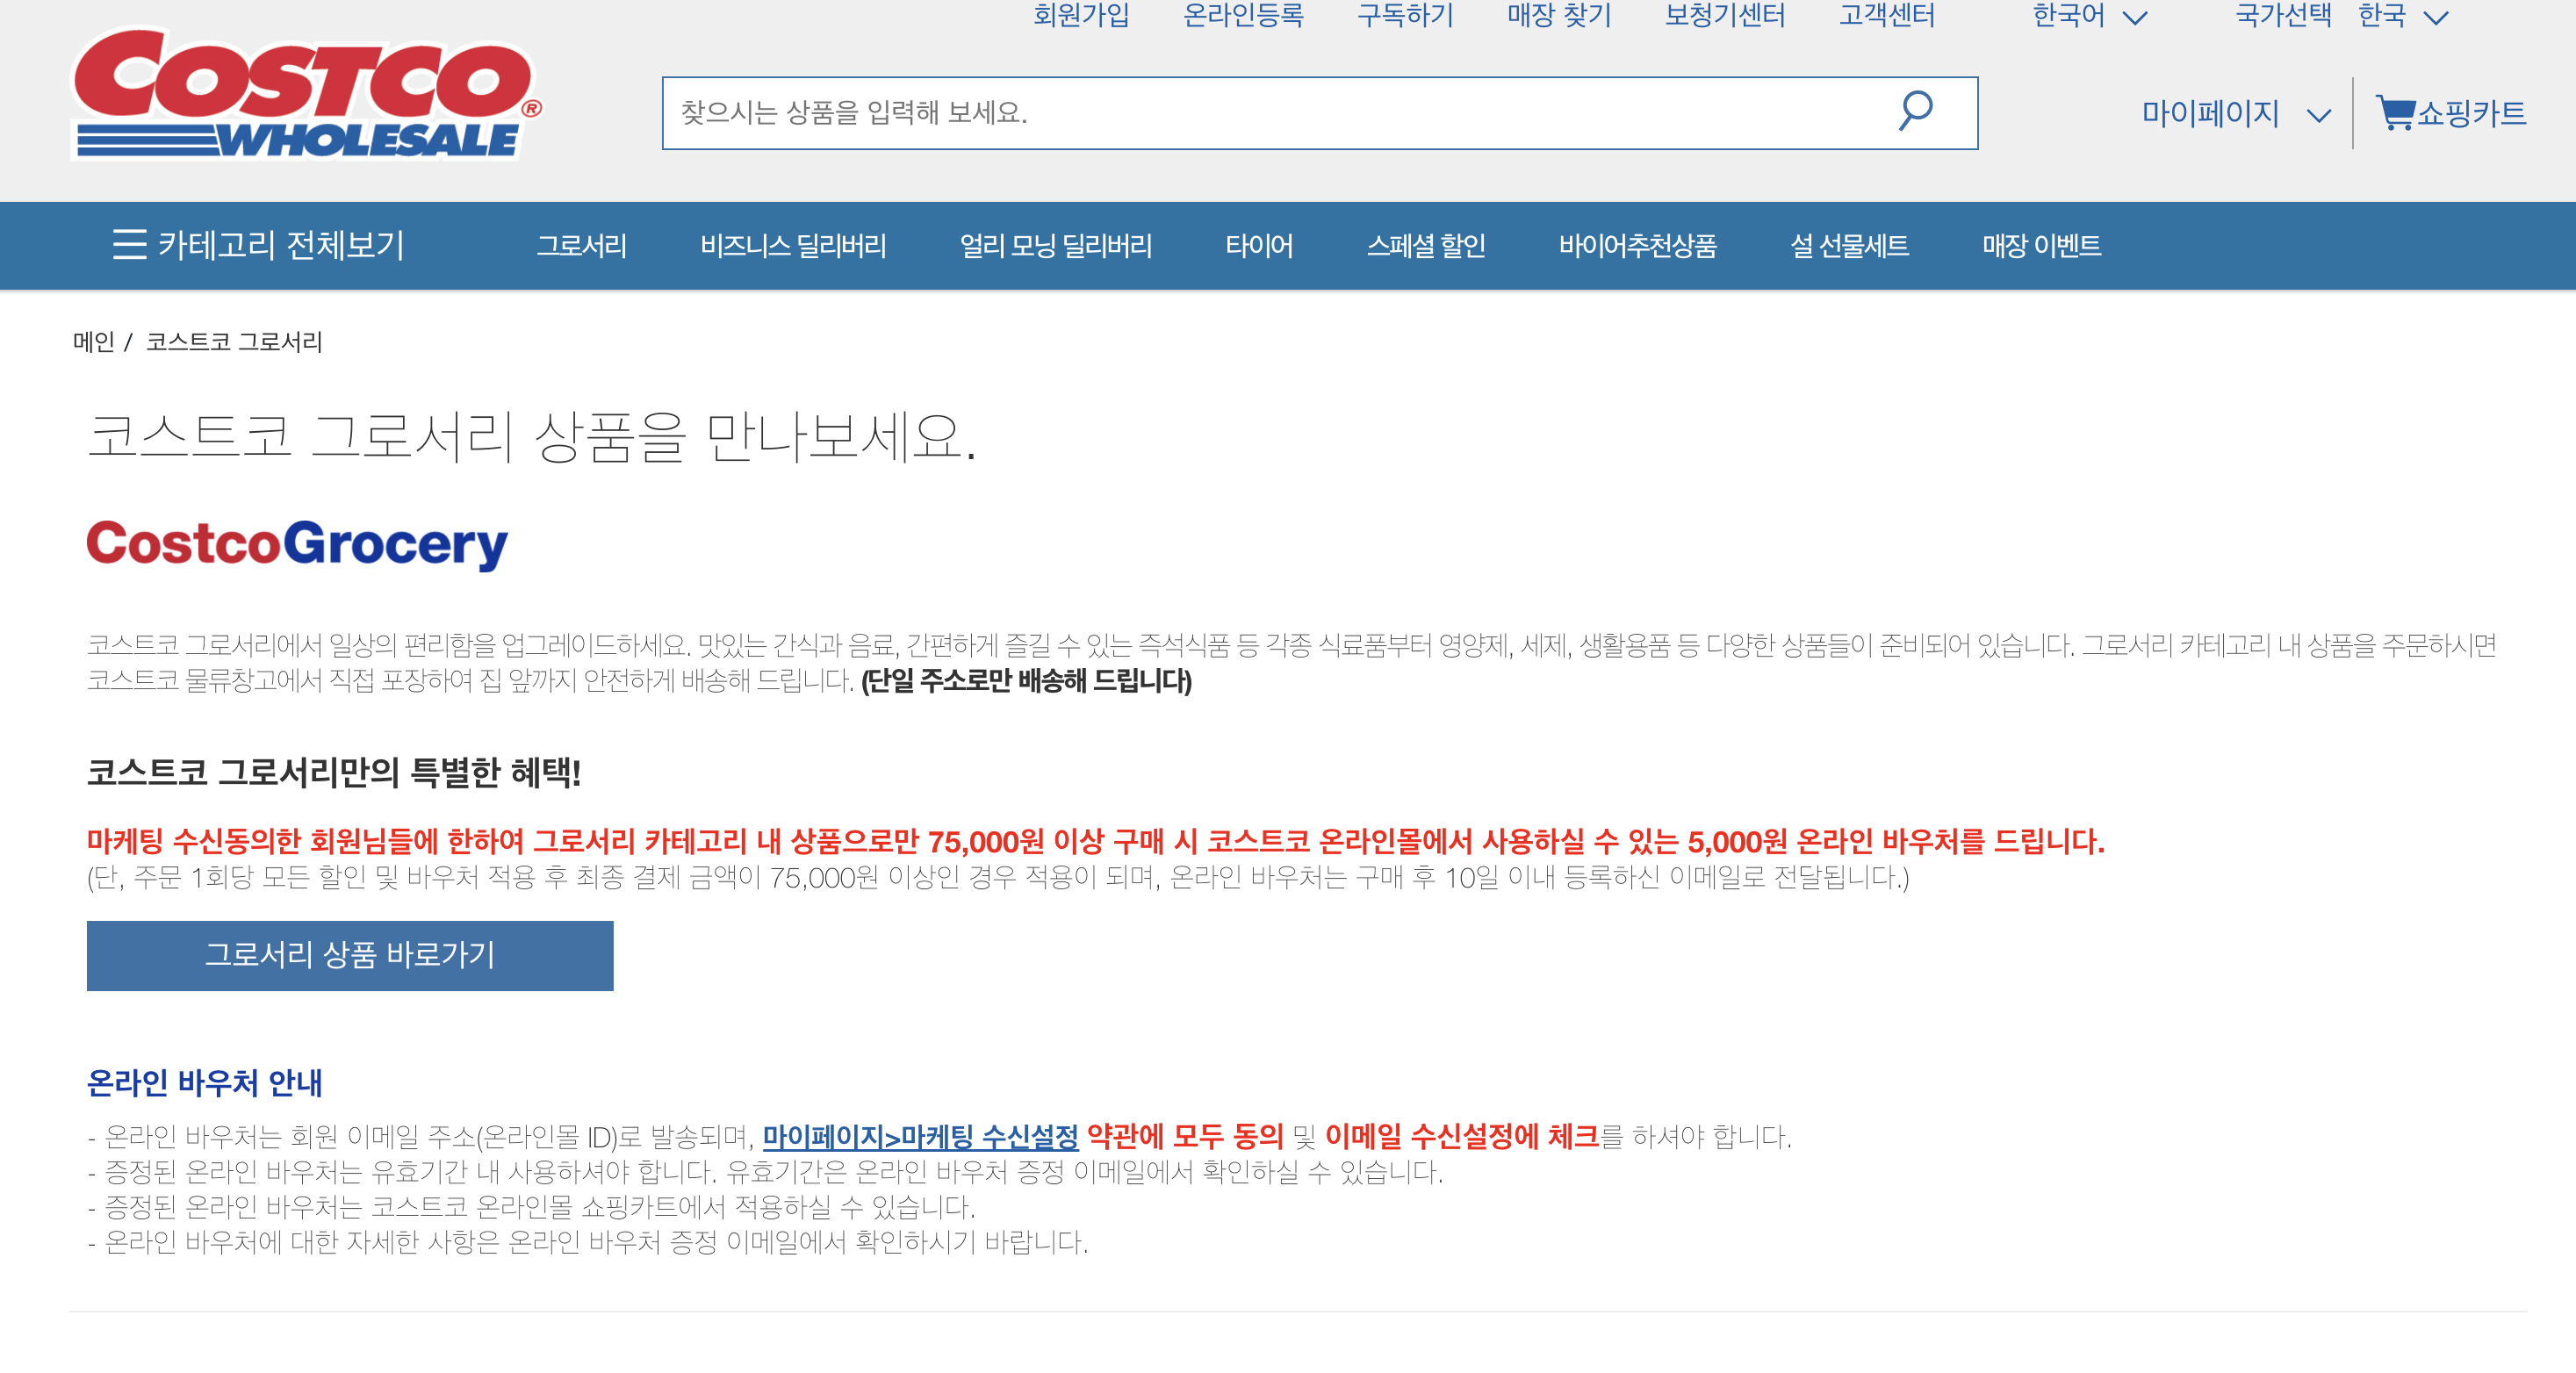Select 비즈니스 딜리버리 menu item

793,246
